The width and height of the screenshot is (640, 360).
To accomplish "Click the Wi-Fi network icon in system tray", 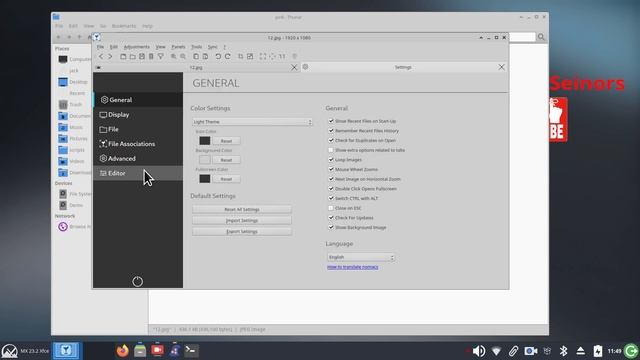I will [x=496, y=351].
